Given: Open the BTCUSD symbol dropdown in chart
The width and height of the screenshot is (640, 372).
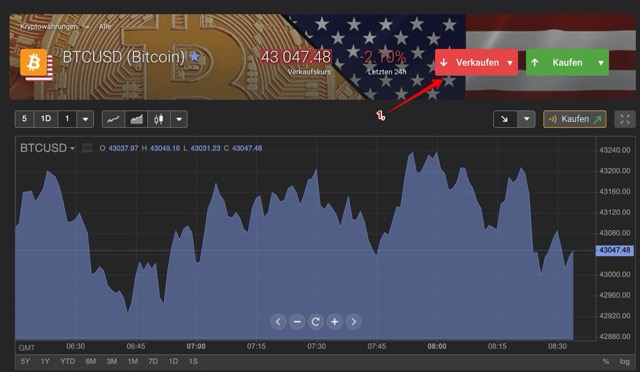Looking at the screenshot, I should point(47,148).
